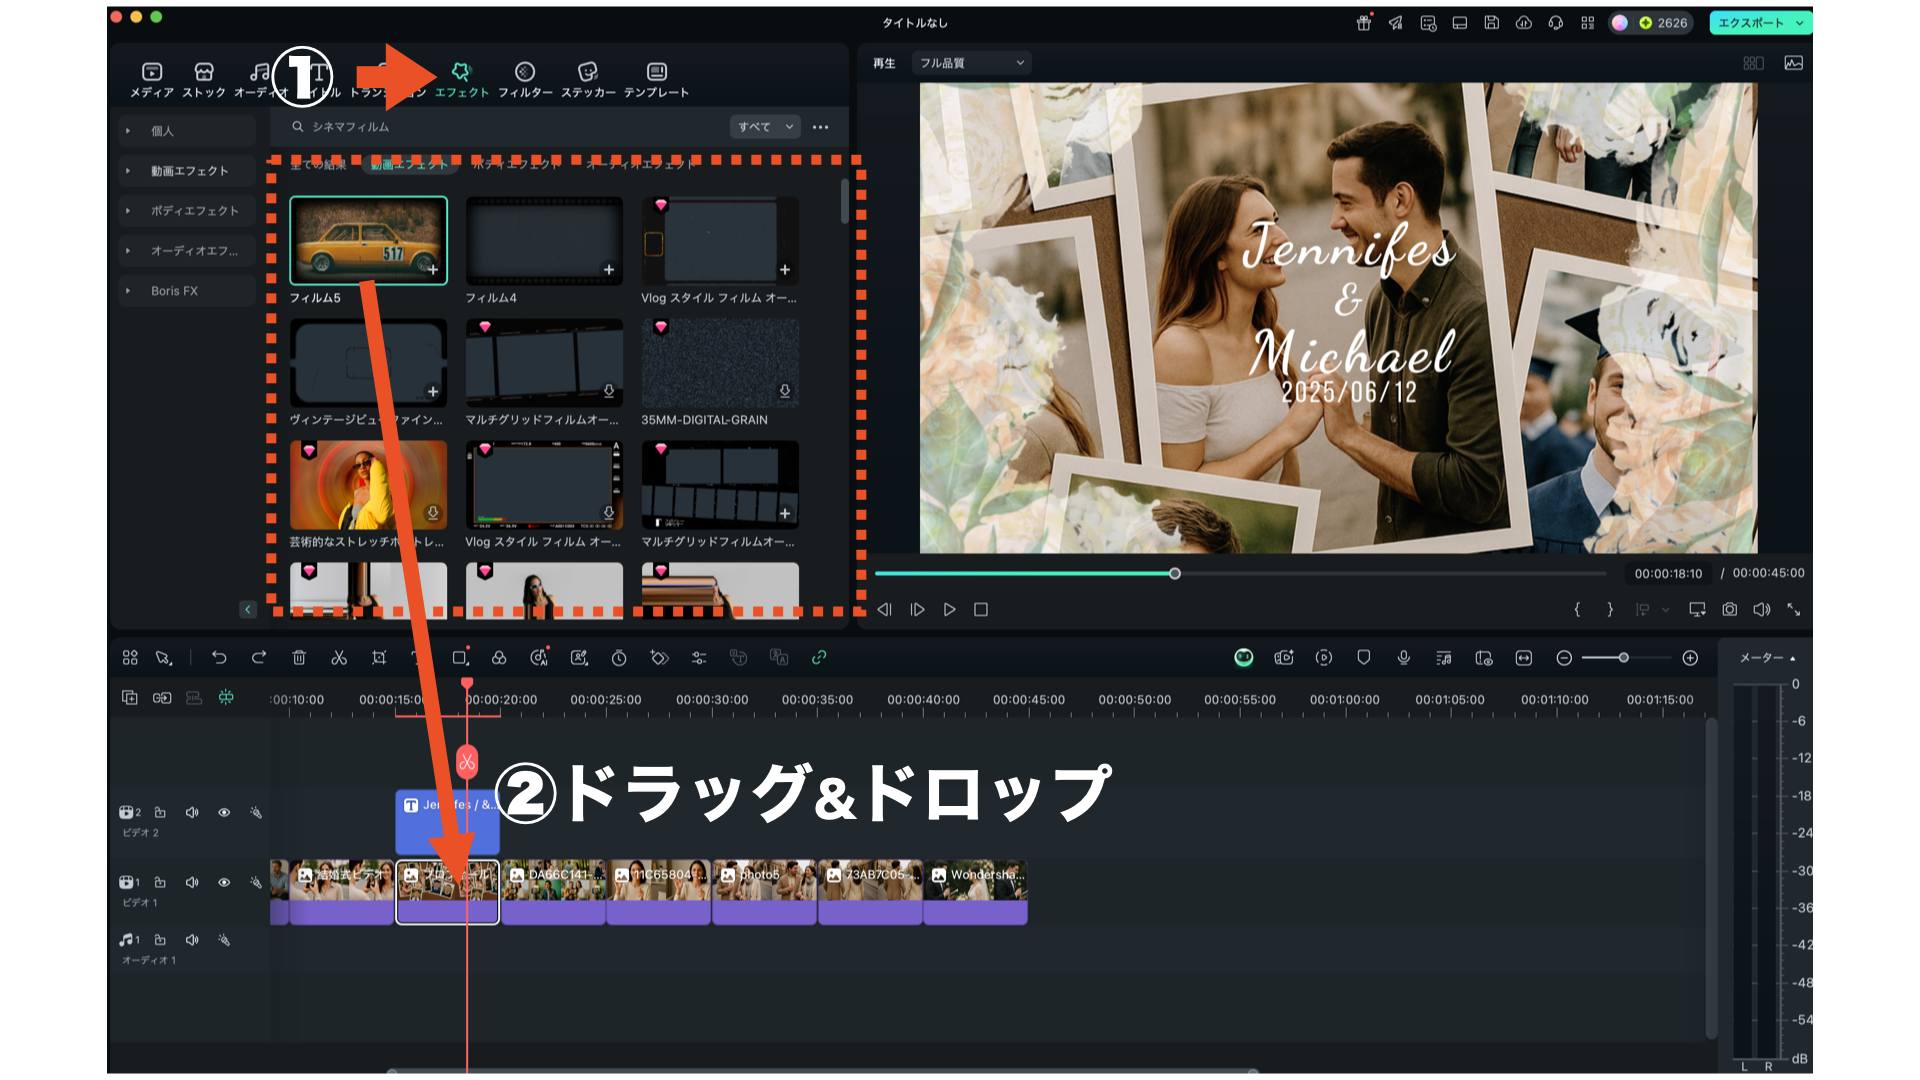
Task: Toggle the green link icon in toolbar
Action: tap(819, 657)
